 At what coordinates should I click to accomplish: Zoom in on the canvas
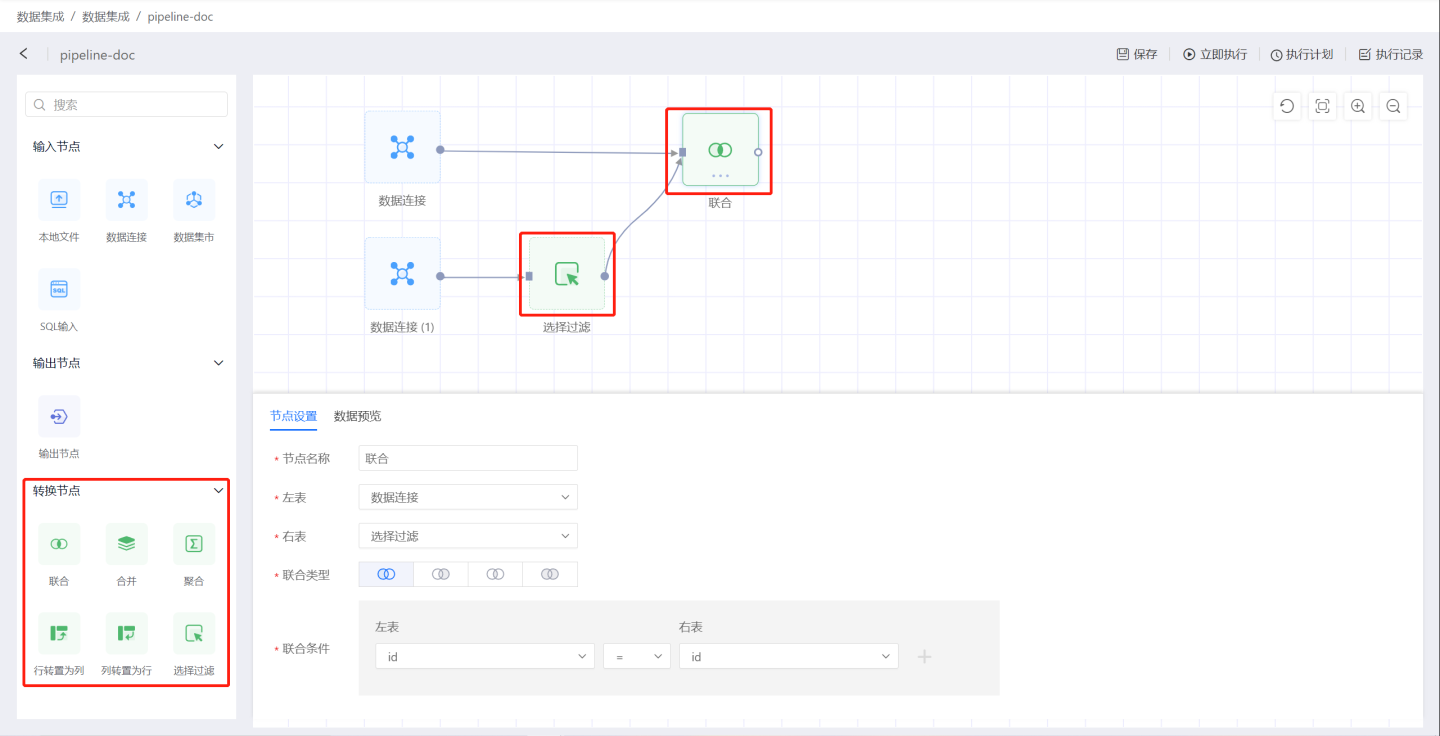pos(1357,106)
